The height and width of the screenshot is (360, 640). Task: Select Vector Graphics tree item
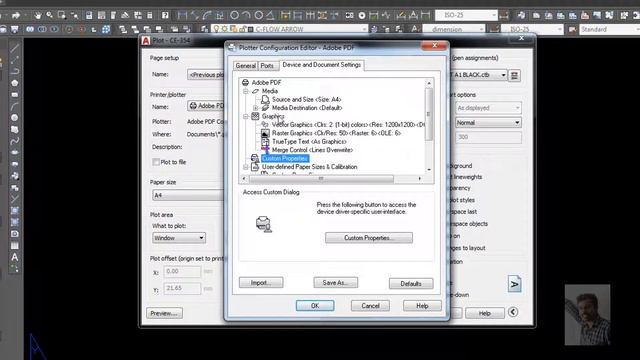tap(348, 124)
